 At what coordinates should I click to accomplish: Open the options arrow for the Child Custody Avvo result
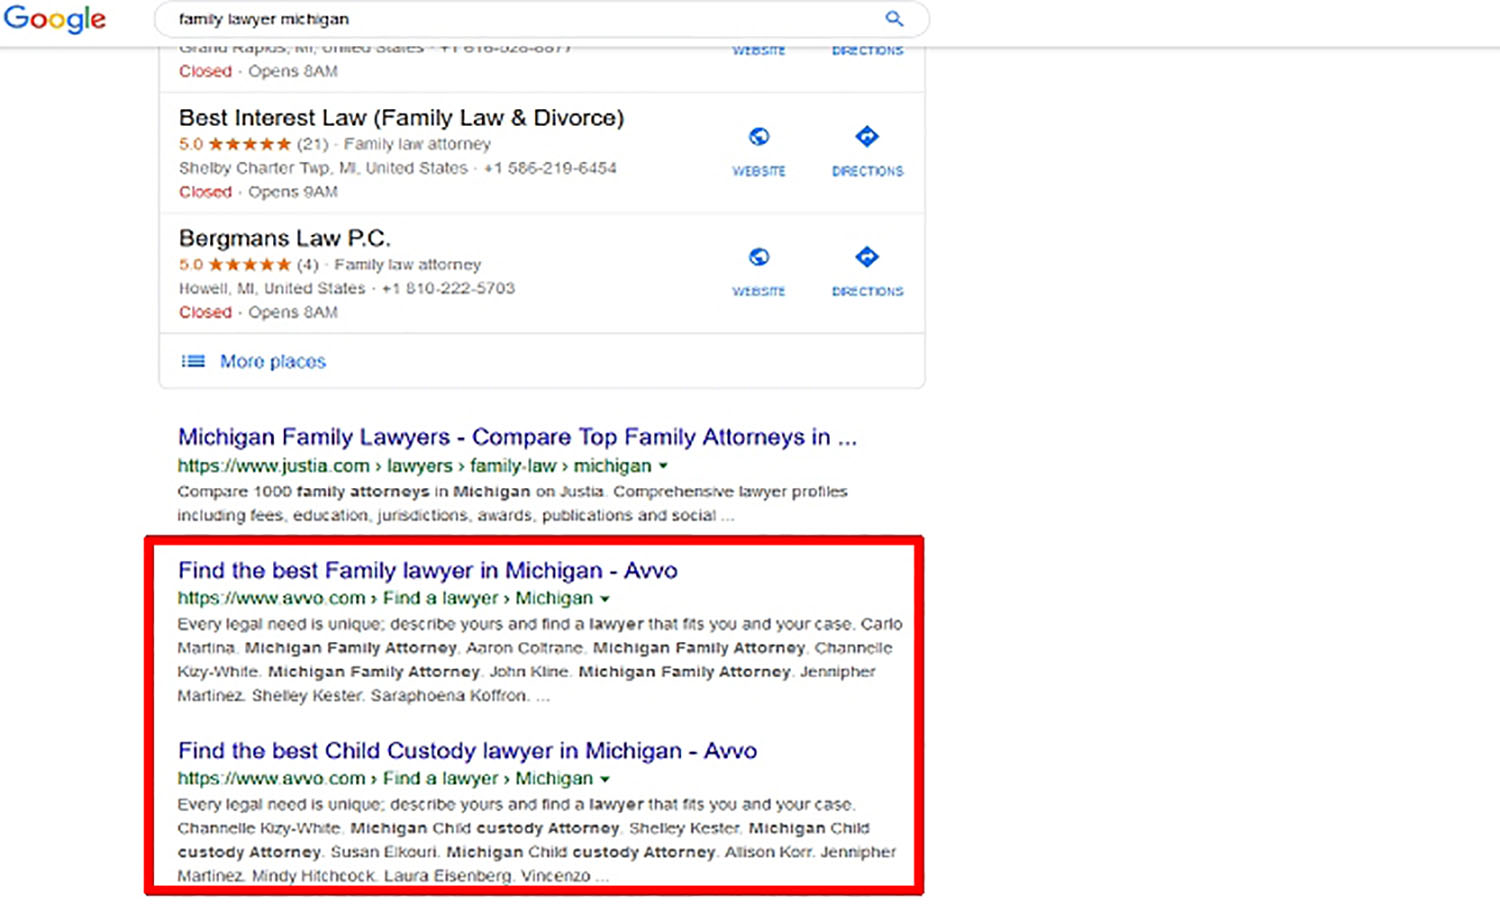[x=606, y=778]
